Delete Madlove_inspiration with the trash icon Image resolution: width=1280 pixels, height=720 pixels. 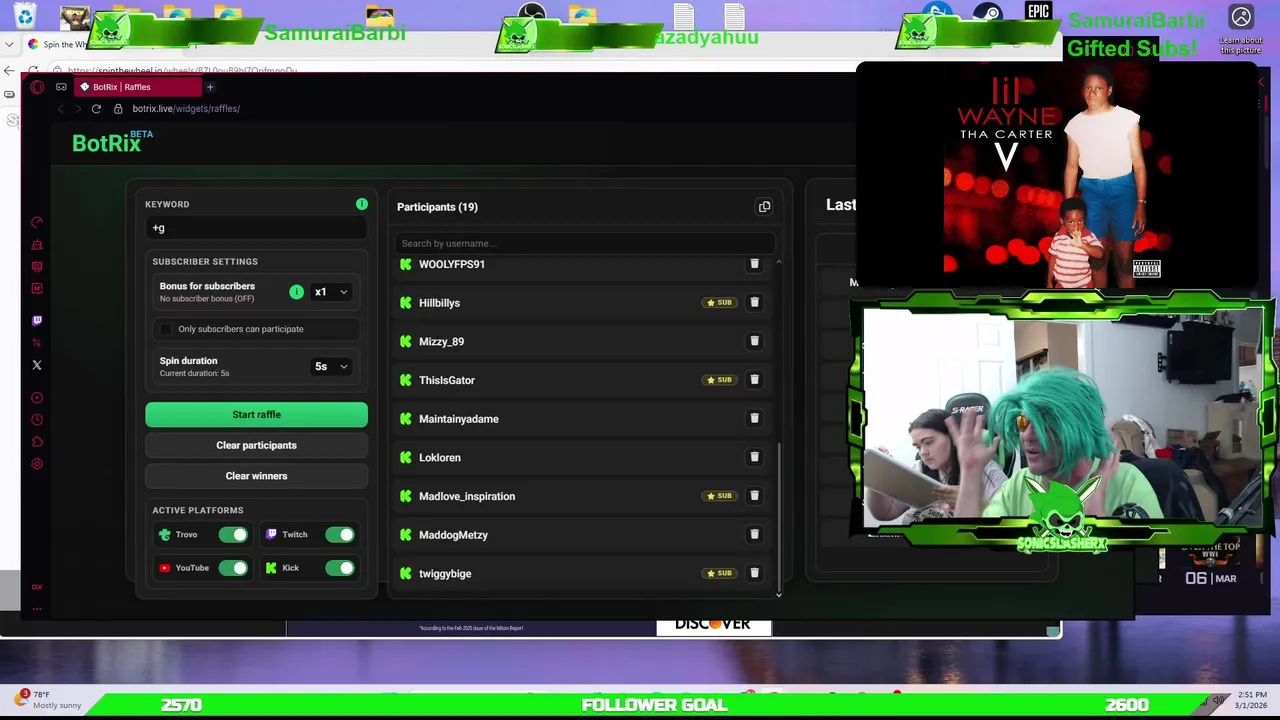tap(754, 496)
